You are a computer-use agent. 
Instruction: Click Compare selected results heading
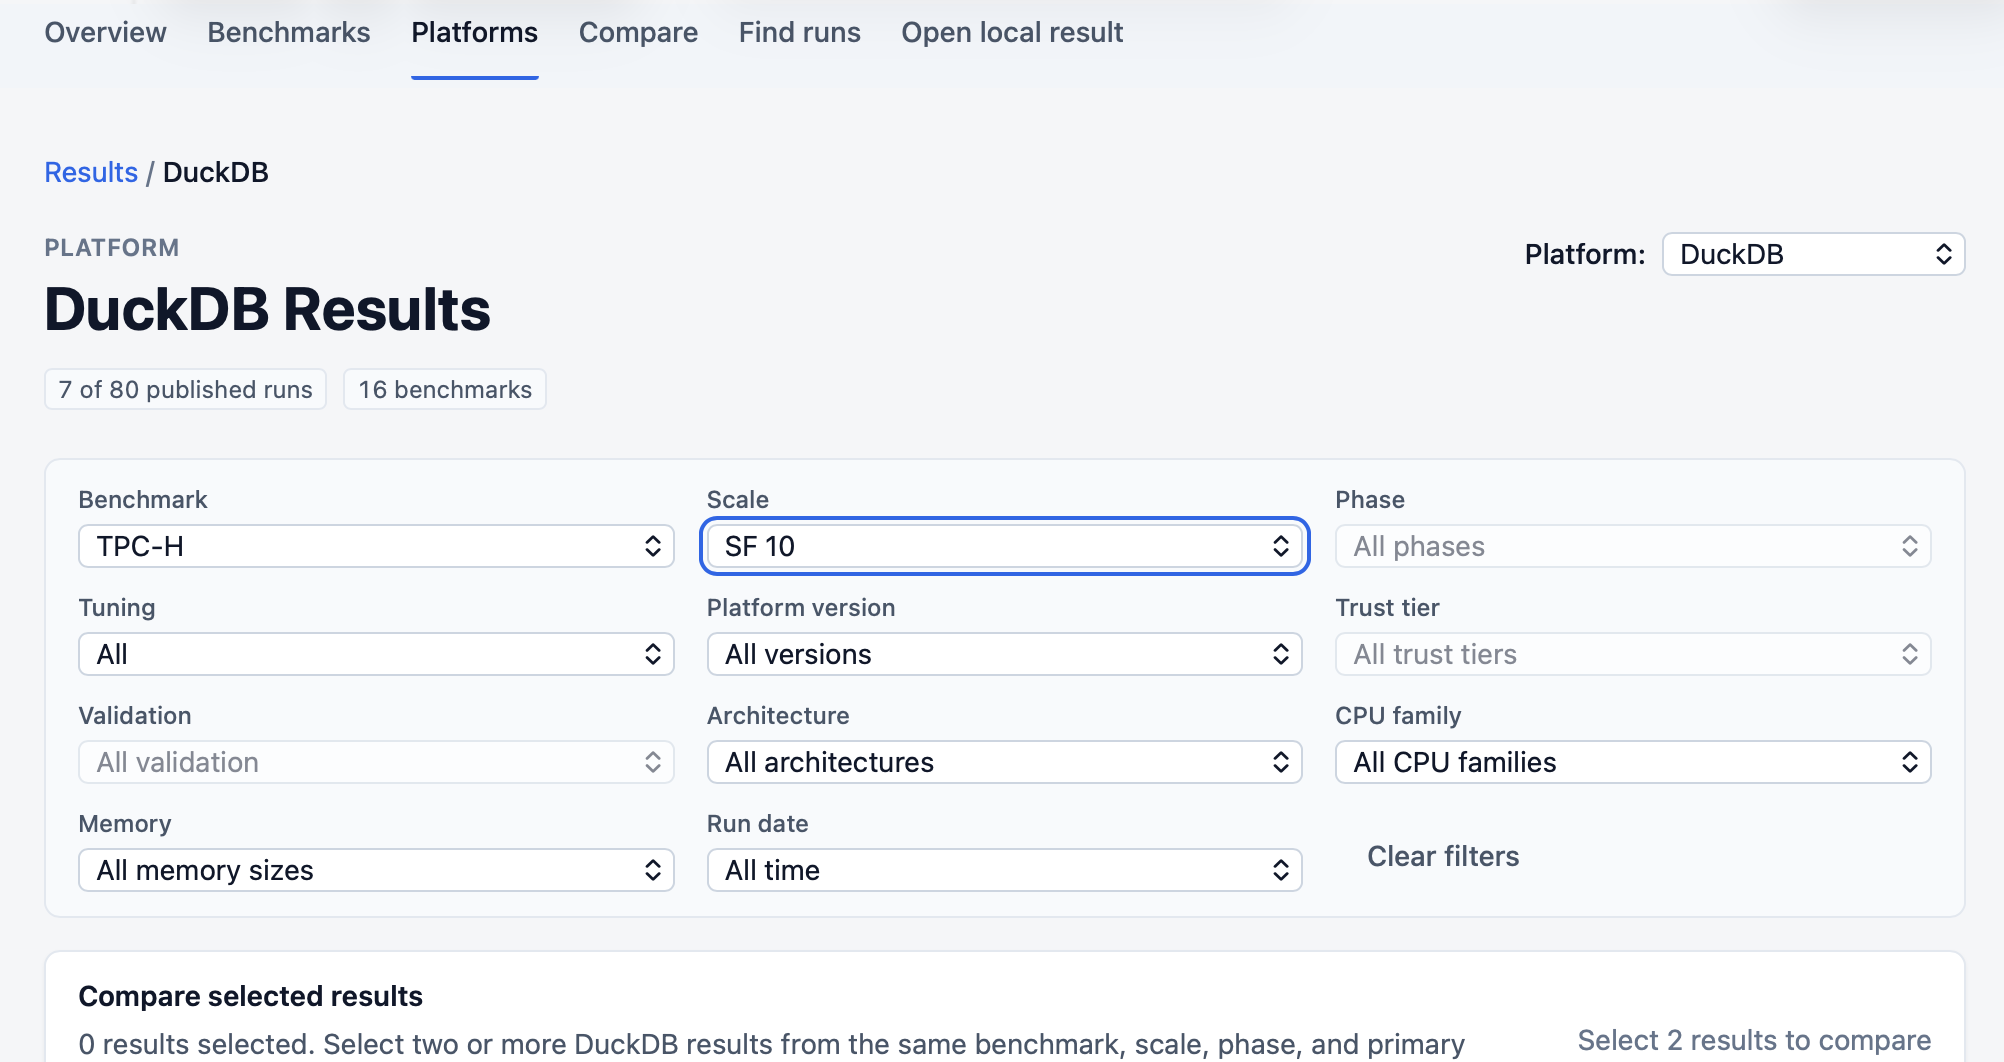pyautogui.click(x=251, y=996)
